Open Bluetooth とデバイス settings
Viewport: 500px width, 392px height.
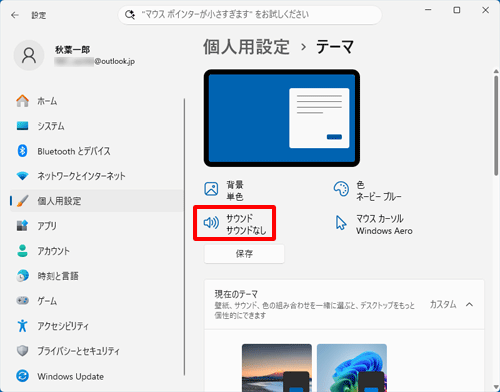tap(97, 151)
